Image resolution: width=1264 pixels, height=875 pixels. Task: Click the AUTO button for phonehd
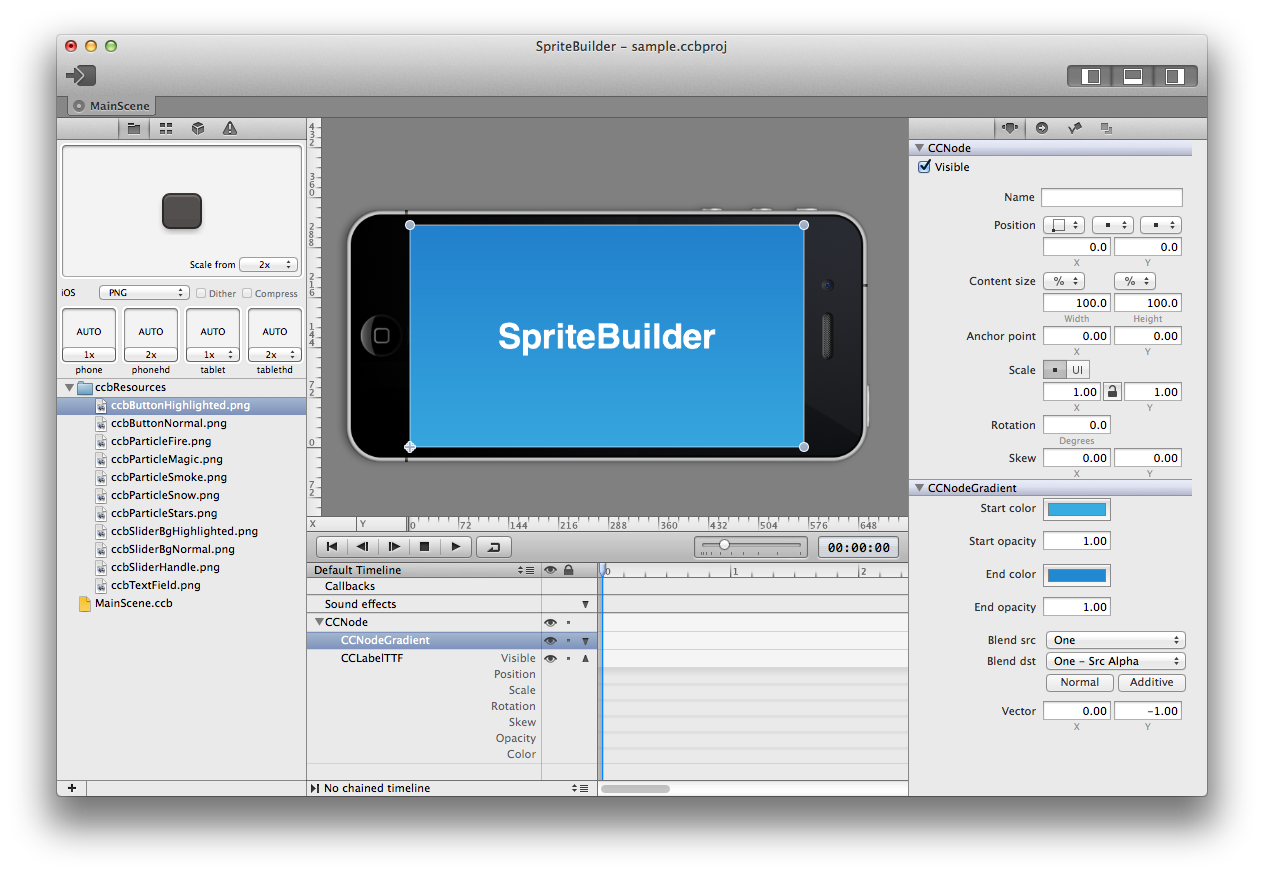(151, 331)
